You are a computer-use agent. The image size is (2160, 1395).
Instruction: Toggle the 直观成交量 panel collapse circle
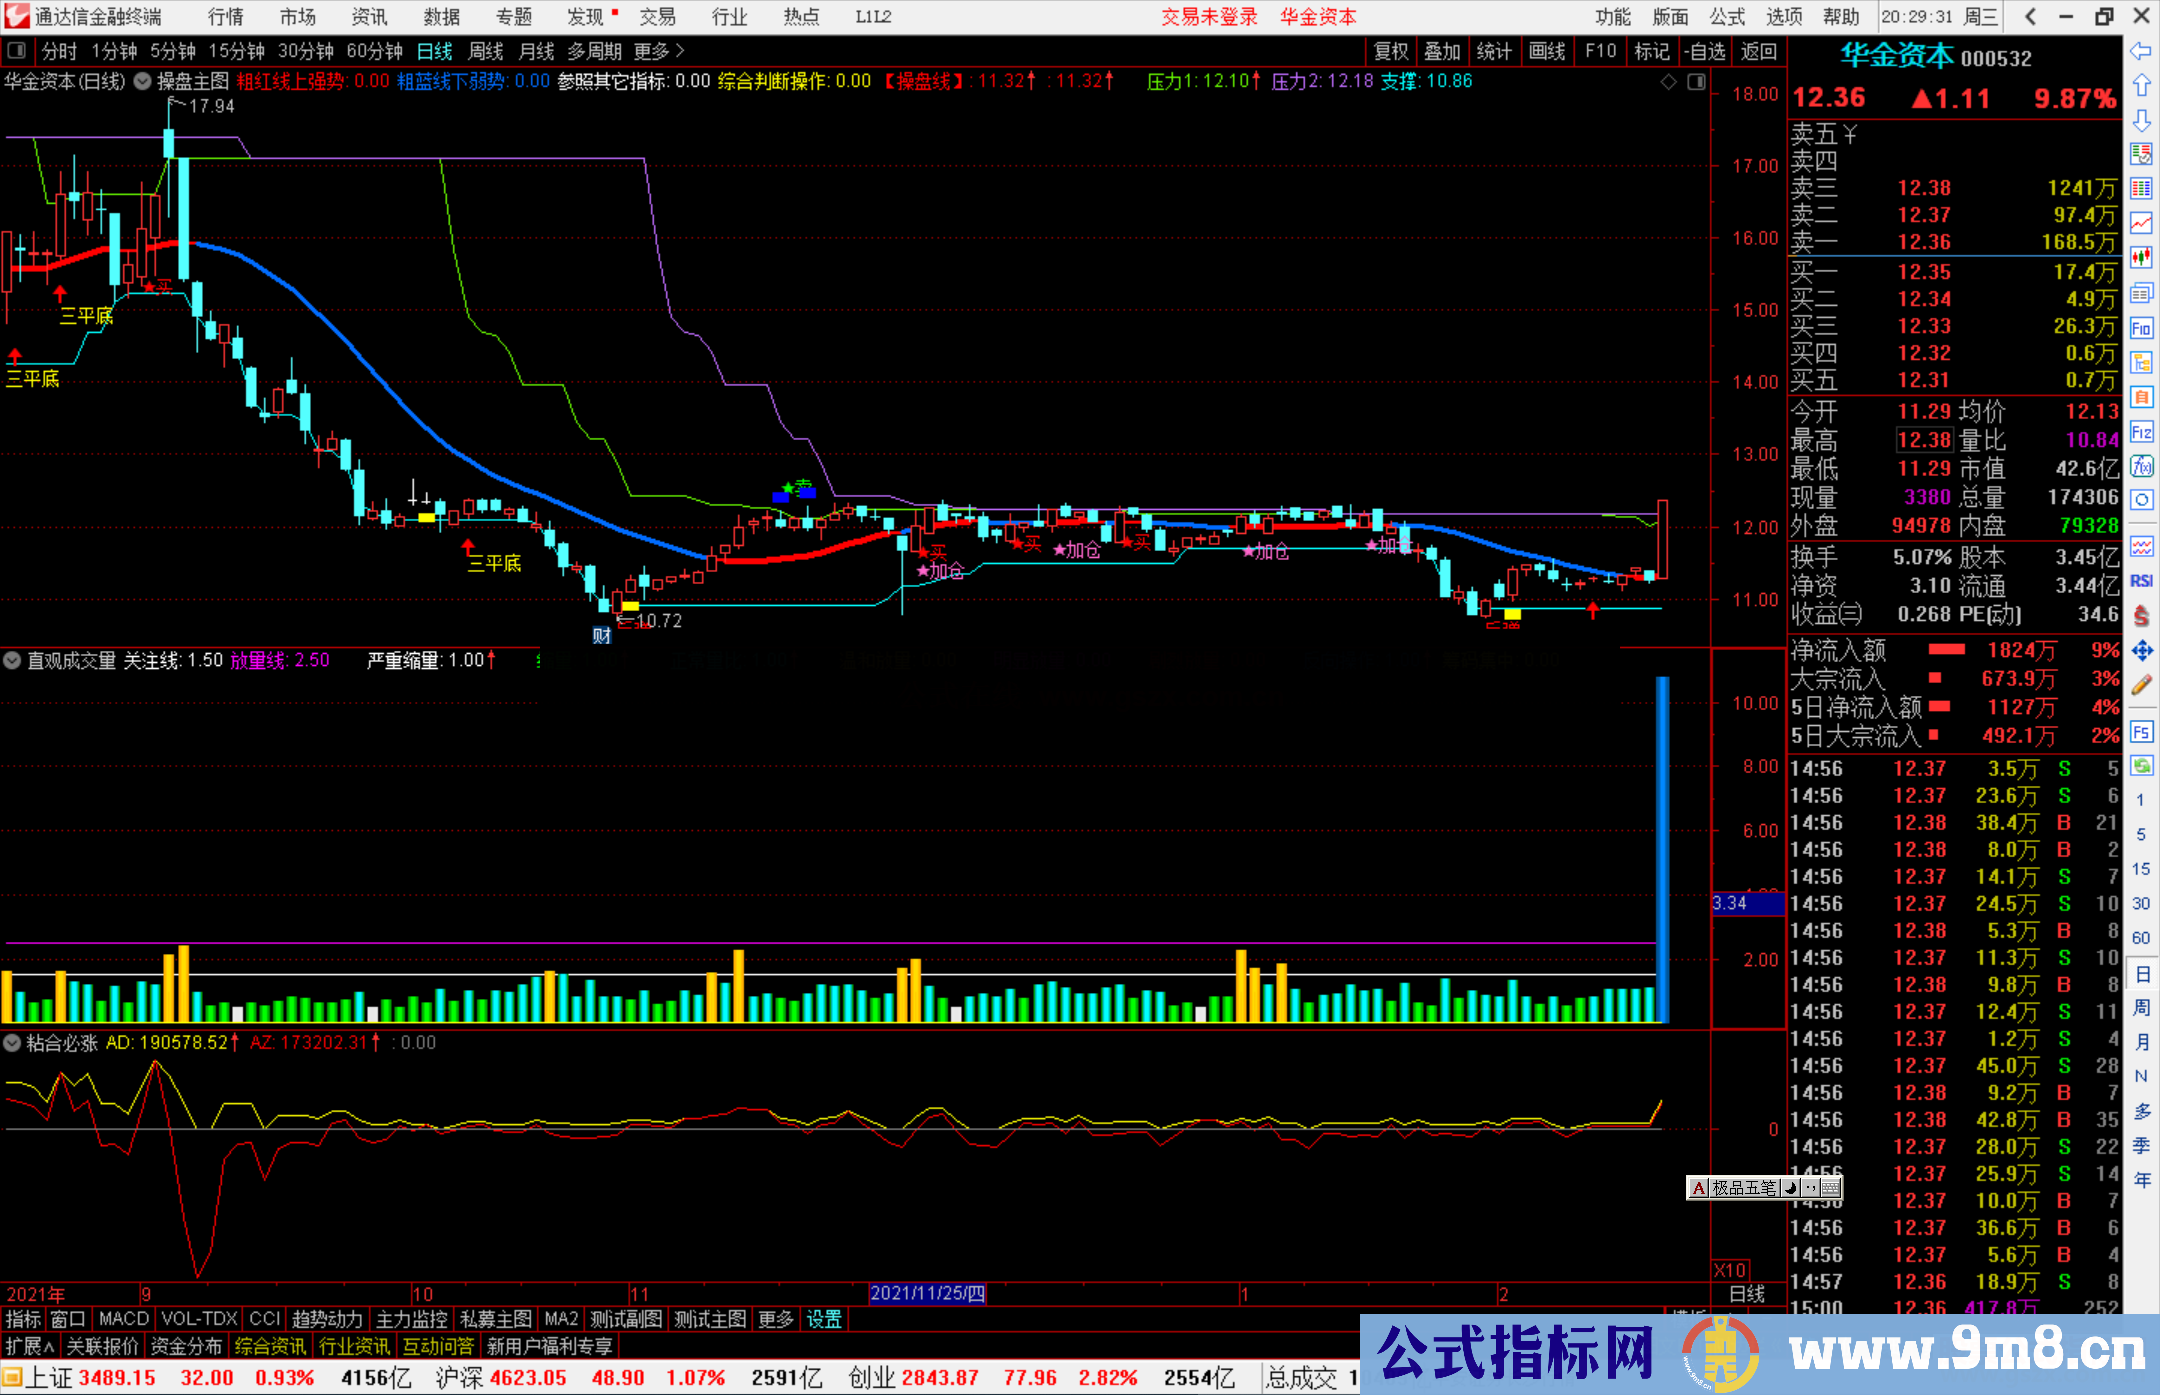(12, 660)
